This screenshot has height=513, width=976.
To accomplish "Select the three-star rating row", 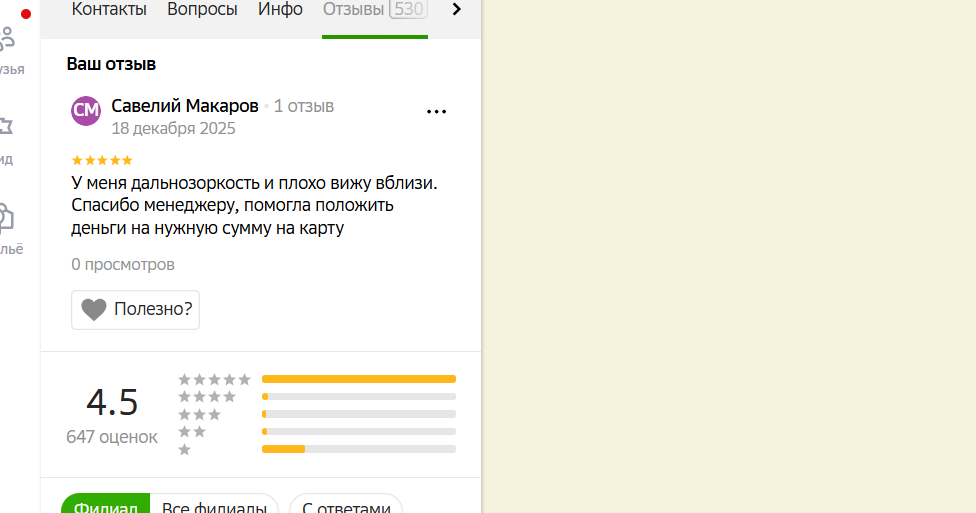I will tap(317, 414).
